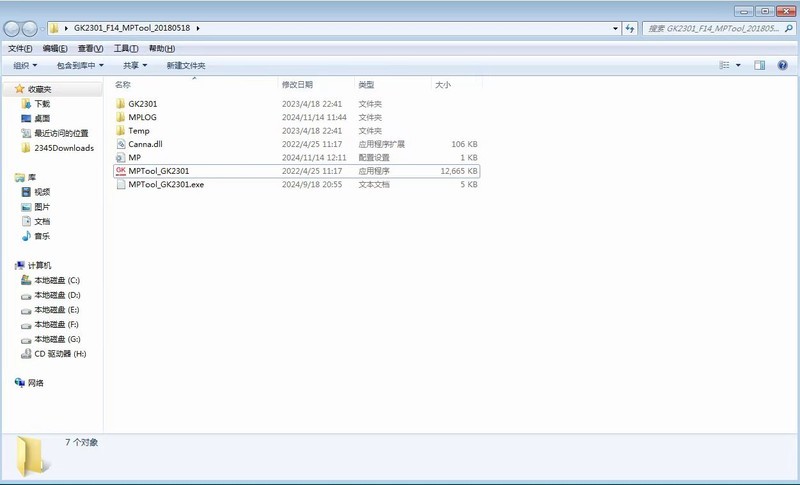Toggle the preview pane icon
The image size is (800, 485).
759,65
